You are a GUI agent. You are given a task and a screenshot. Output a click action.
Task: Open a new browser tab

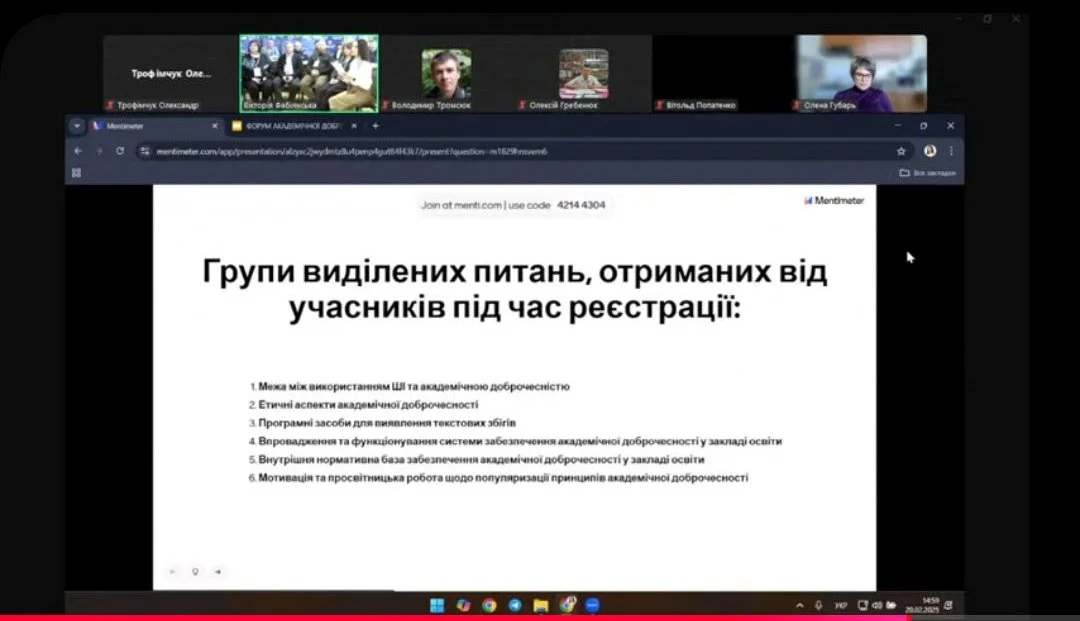coord(376,126)
